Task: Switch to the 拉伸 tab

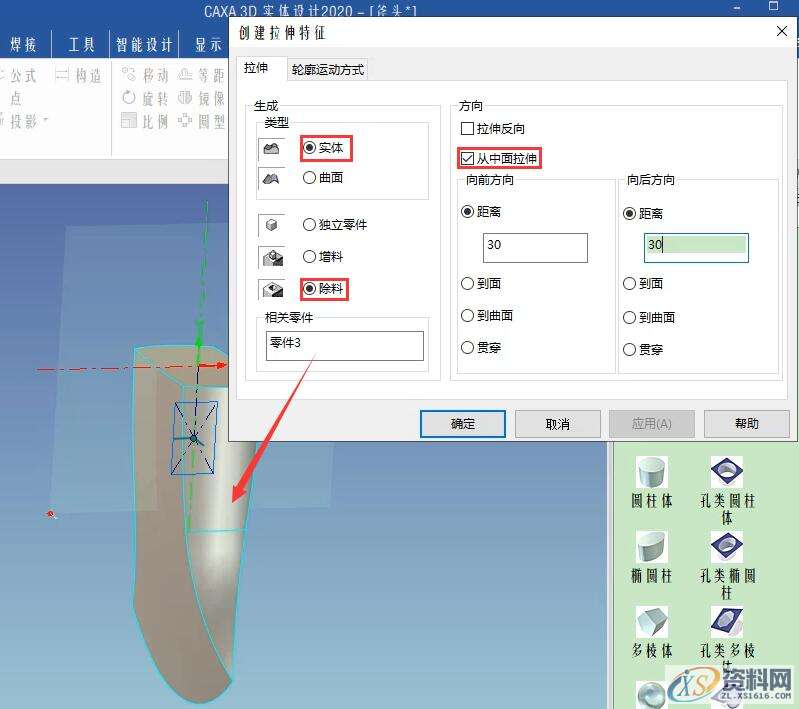Action: [256, 68]
